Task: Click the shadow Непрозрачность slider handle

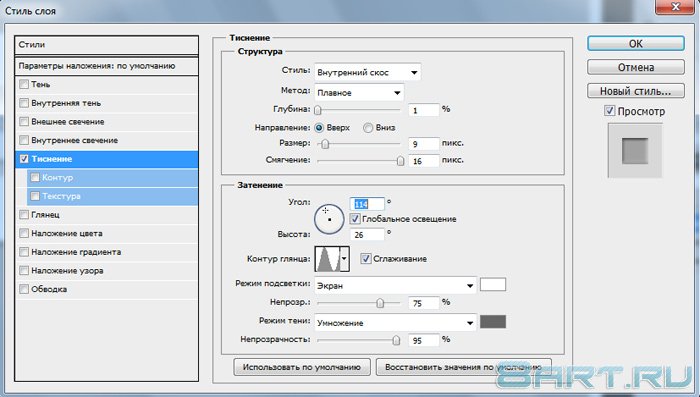Action: (396, 340)
